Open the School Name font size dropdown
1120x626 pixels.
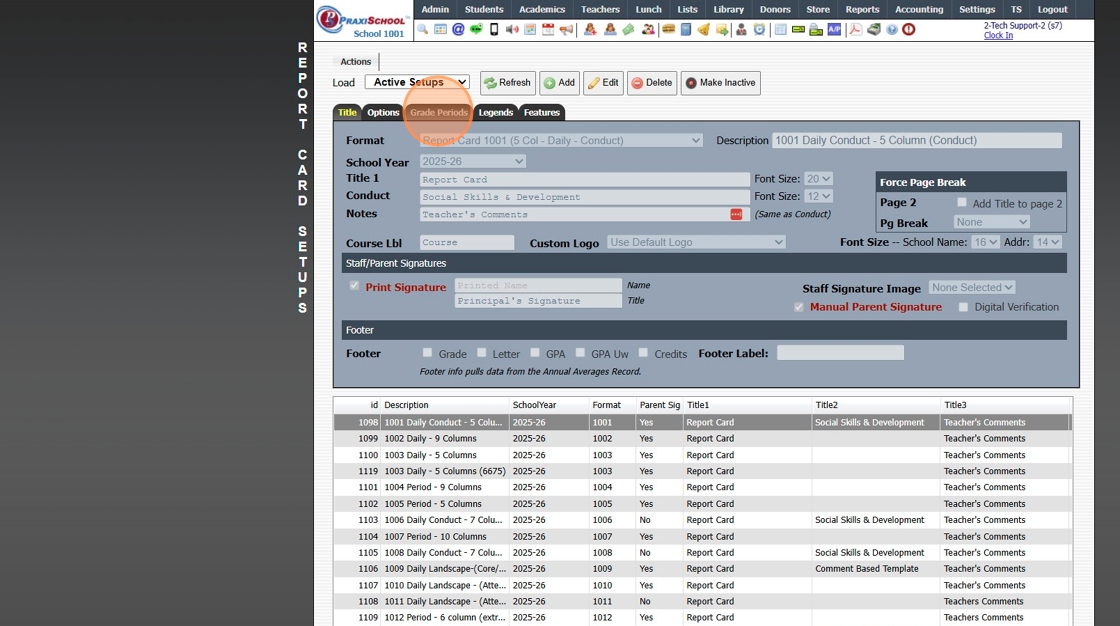985,242
